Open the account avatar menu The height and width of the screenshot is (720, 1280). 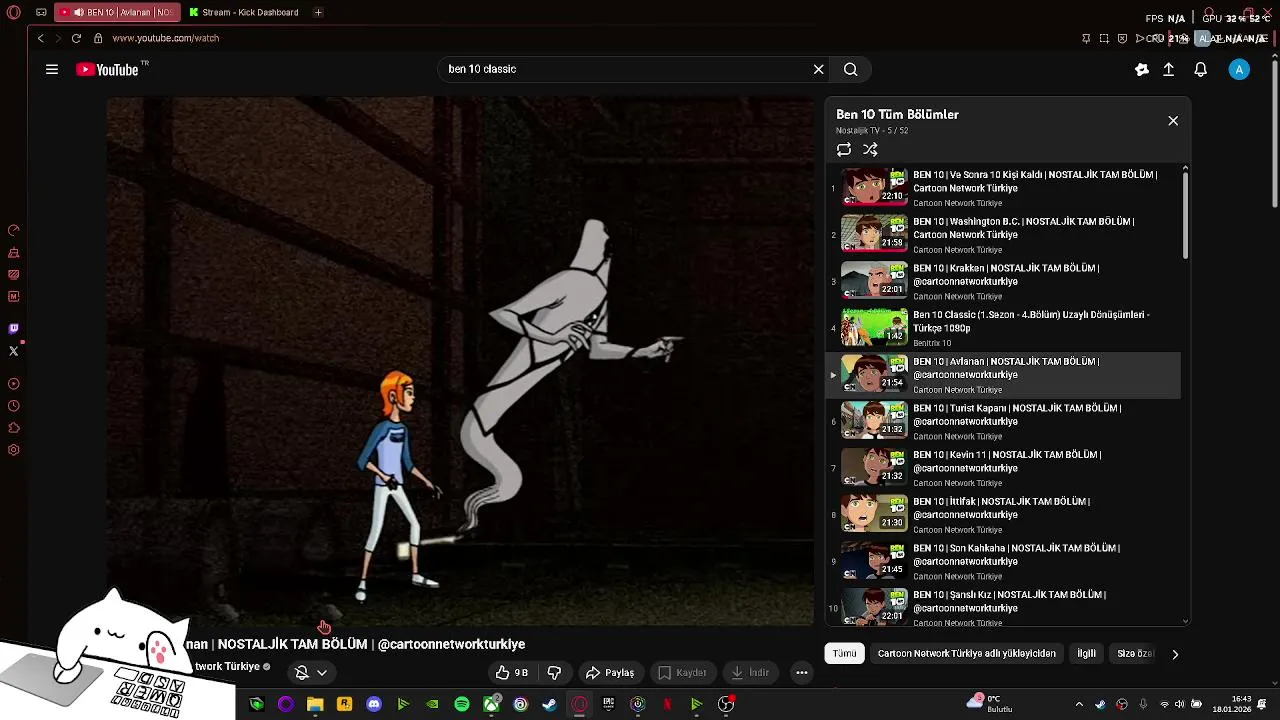click(x=1239, y=69)
